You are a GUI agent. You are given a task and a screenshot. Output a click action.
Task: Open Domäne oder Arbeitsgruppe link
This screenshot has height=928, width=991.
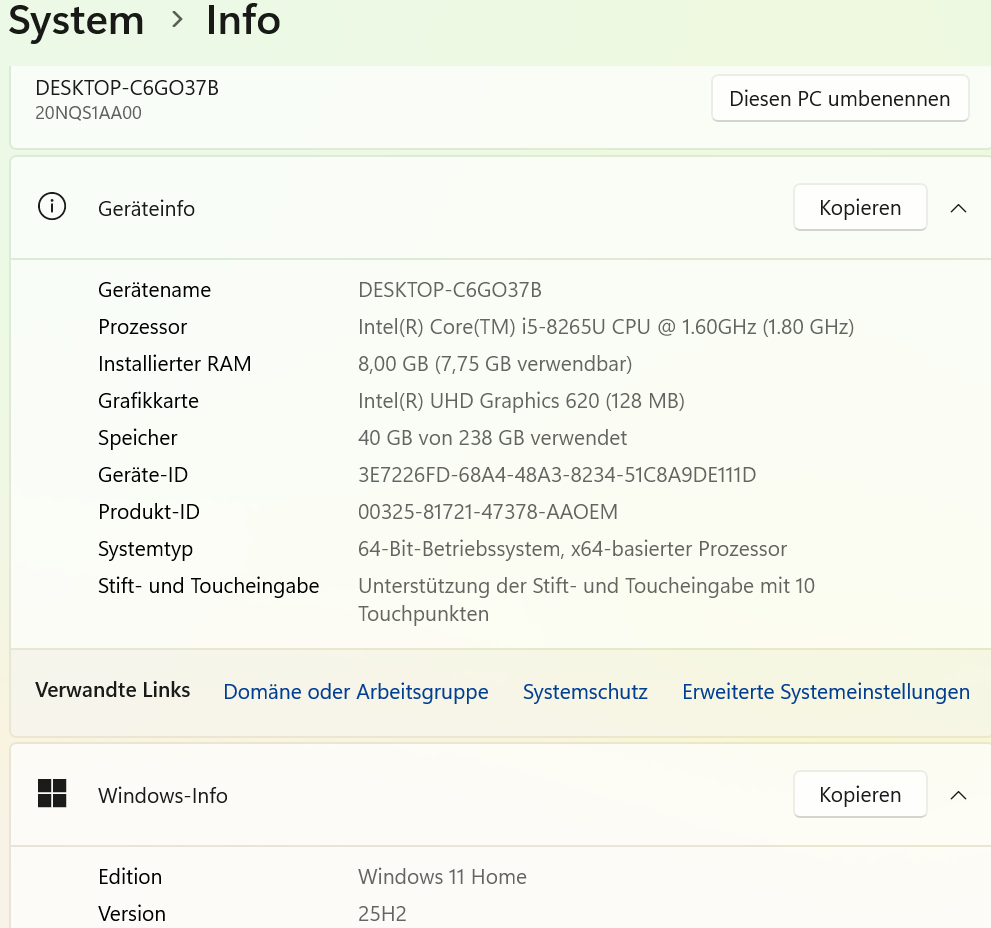click(x=356, y=692)
